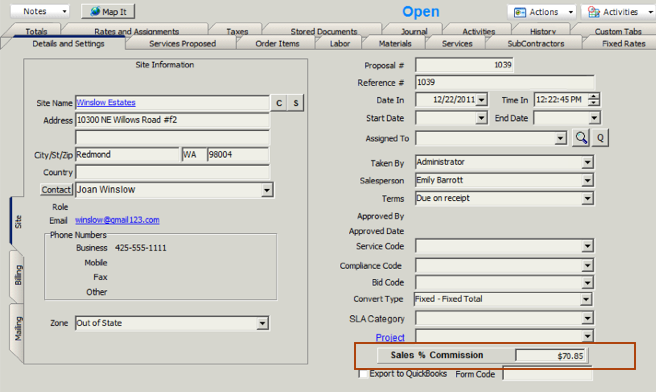Open the Map It button
656x392 pixels.
point(108,12)
